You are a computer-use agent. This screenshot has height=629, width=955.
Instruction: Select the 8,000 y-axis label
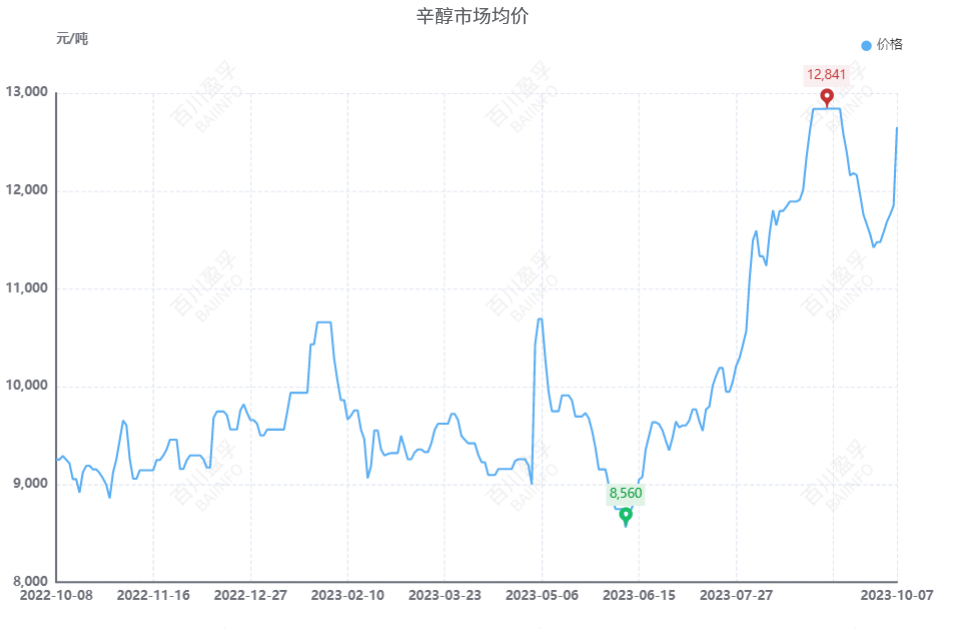(x=30, y=581)
